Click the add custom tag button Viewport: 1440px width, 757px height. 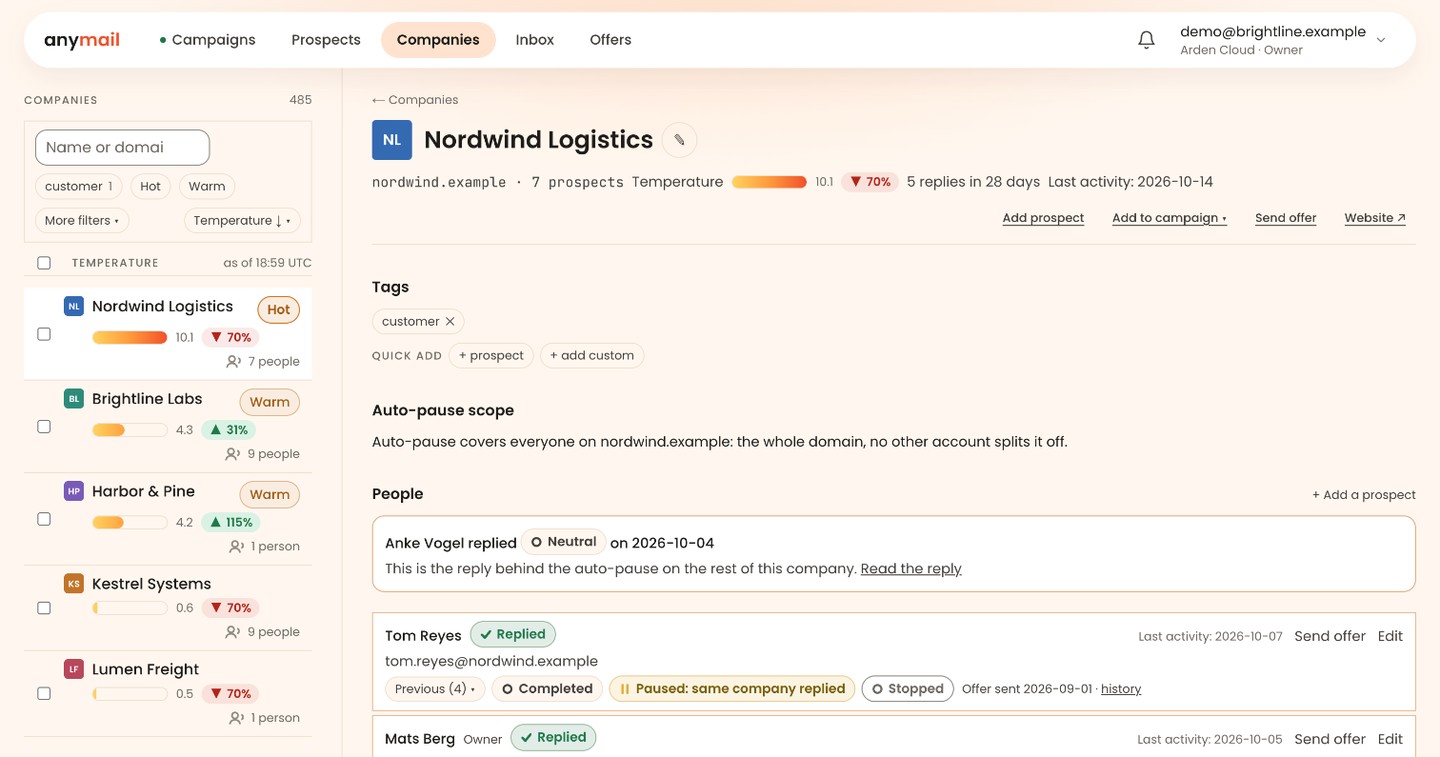pyautogui.click(x=592, y=355)
